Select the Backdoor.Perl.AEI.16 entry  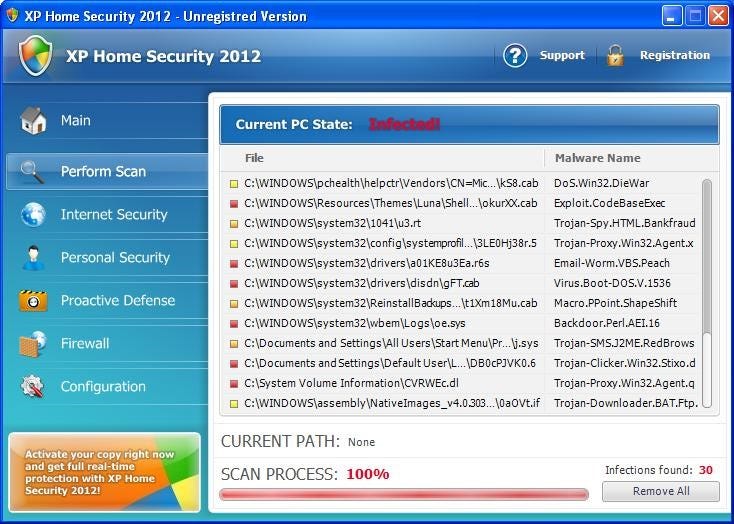coord(606,324)
